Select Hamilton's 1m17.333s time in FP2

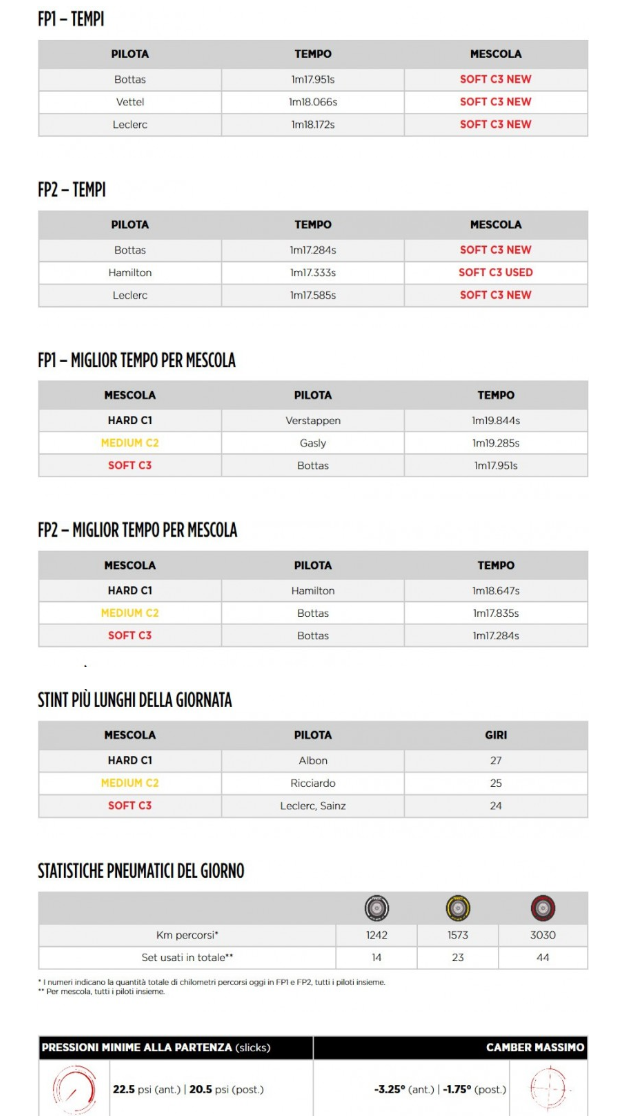[x=313, y=272]
